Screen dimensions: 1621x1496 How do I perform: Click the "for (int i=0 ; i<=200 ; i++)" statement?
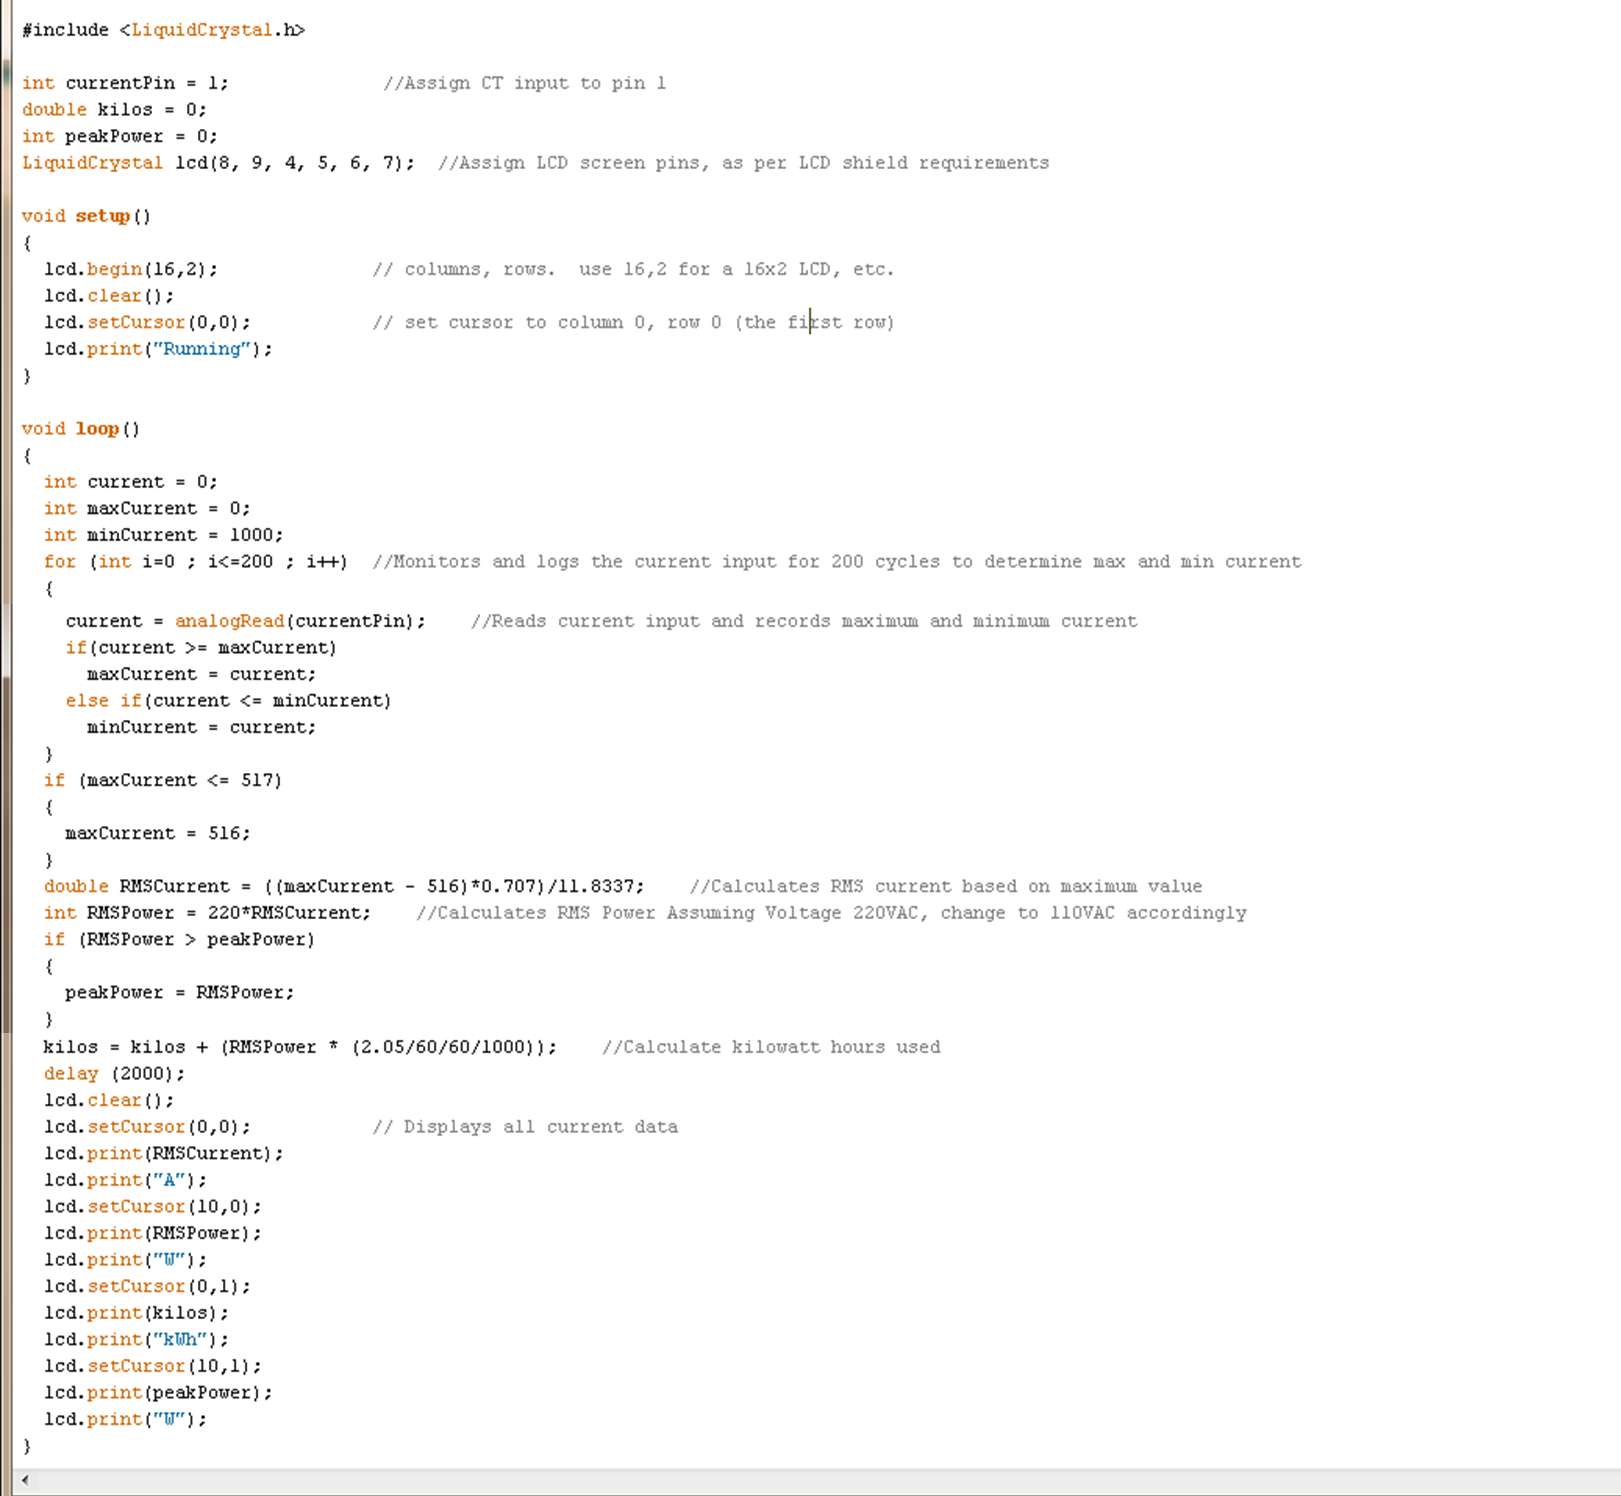pos(196,562)
